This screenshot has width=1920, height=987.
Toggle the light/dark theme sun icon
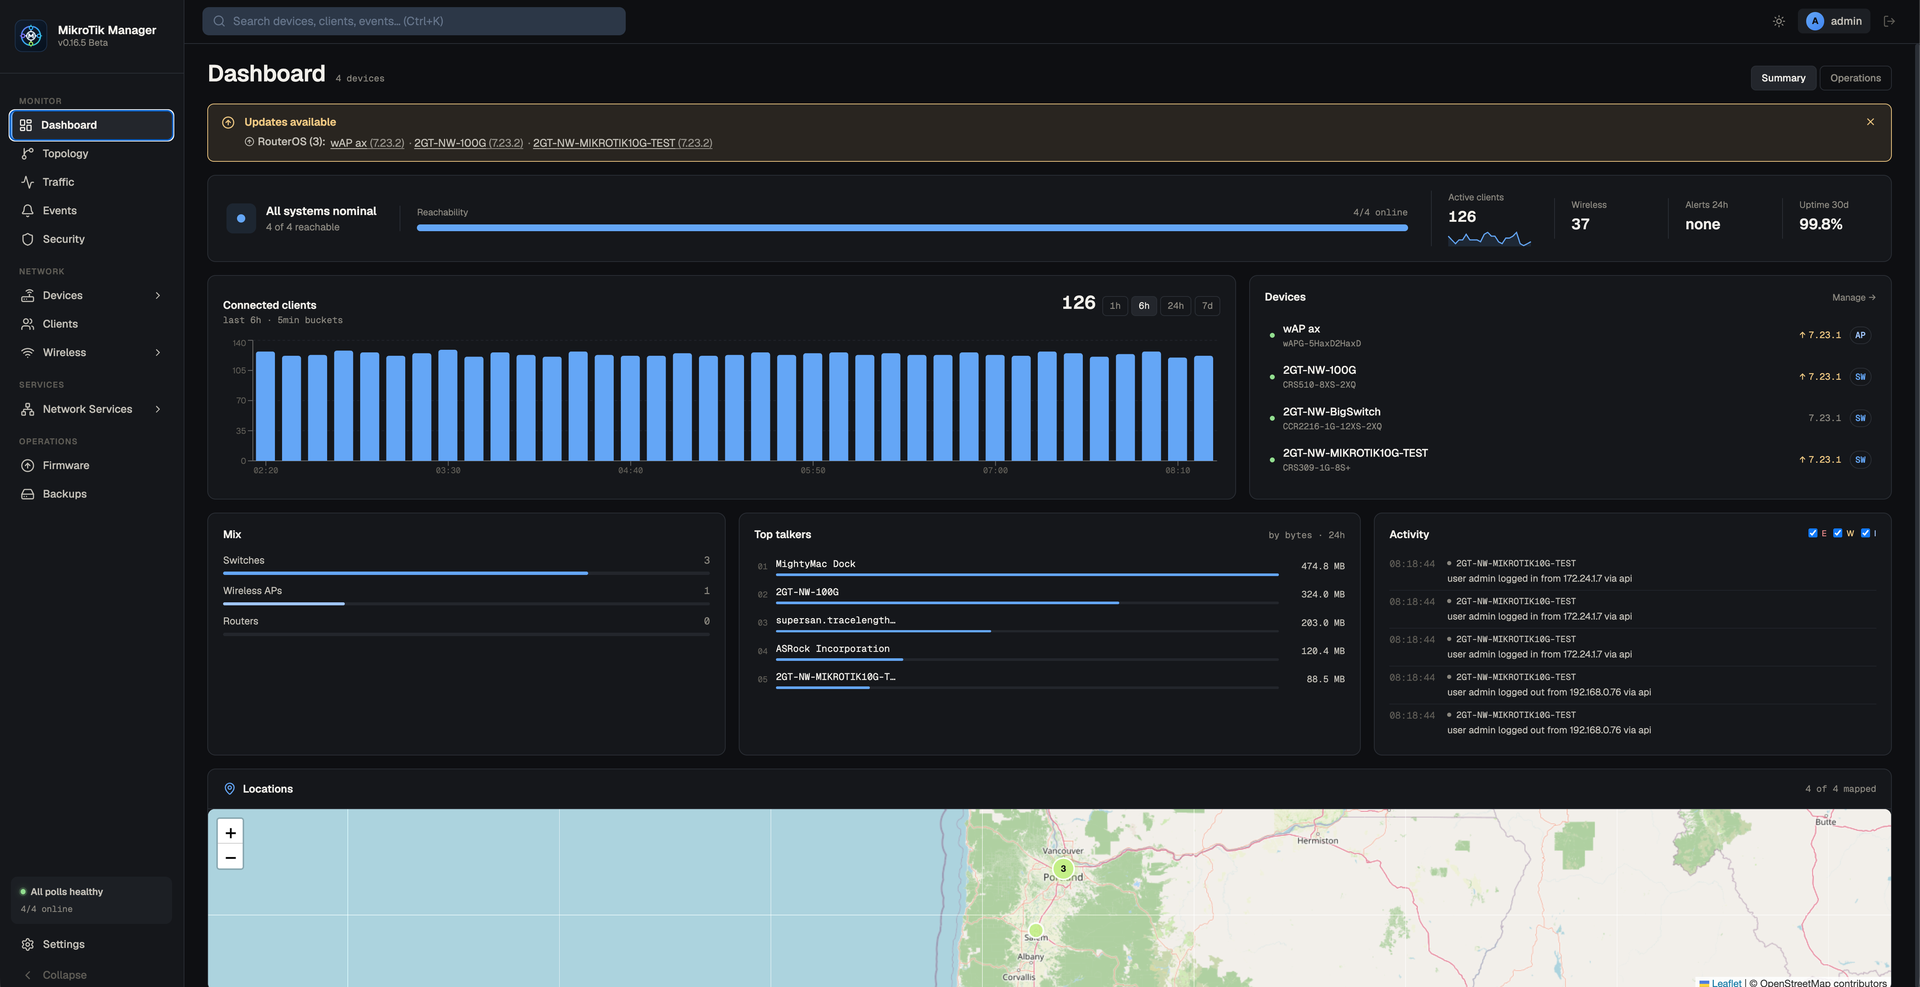1779,21
